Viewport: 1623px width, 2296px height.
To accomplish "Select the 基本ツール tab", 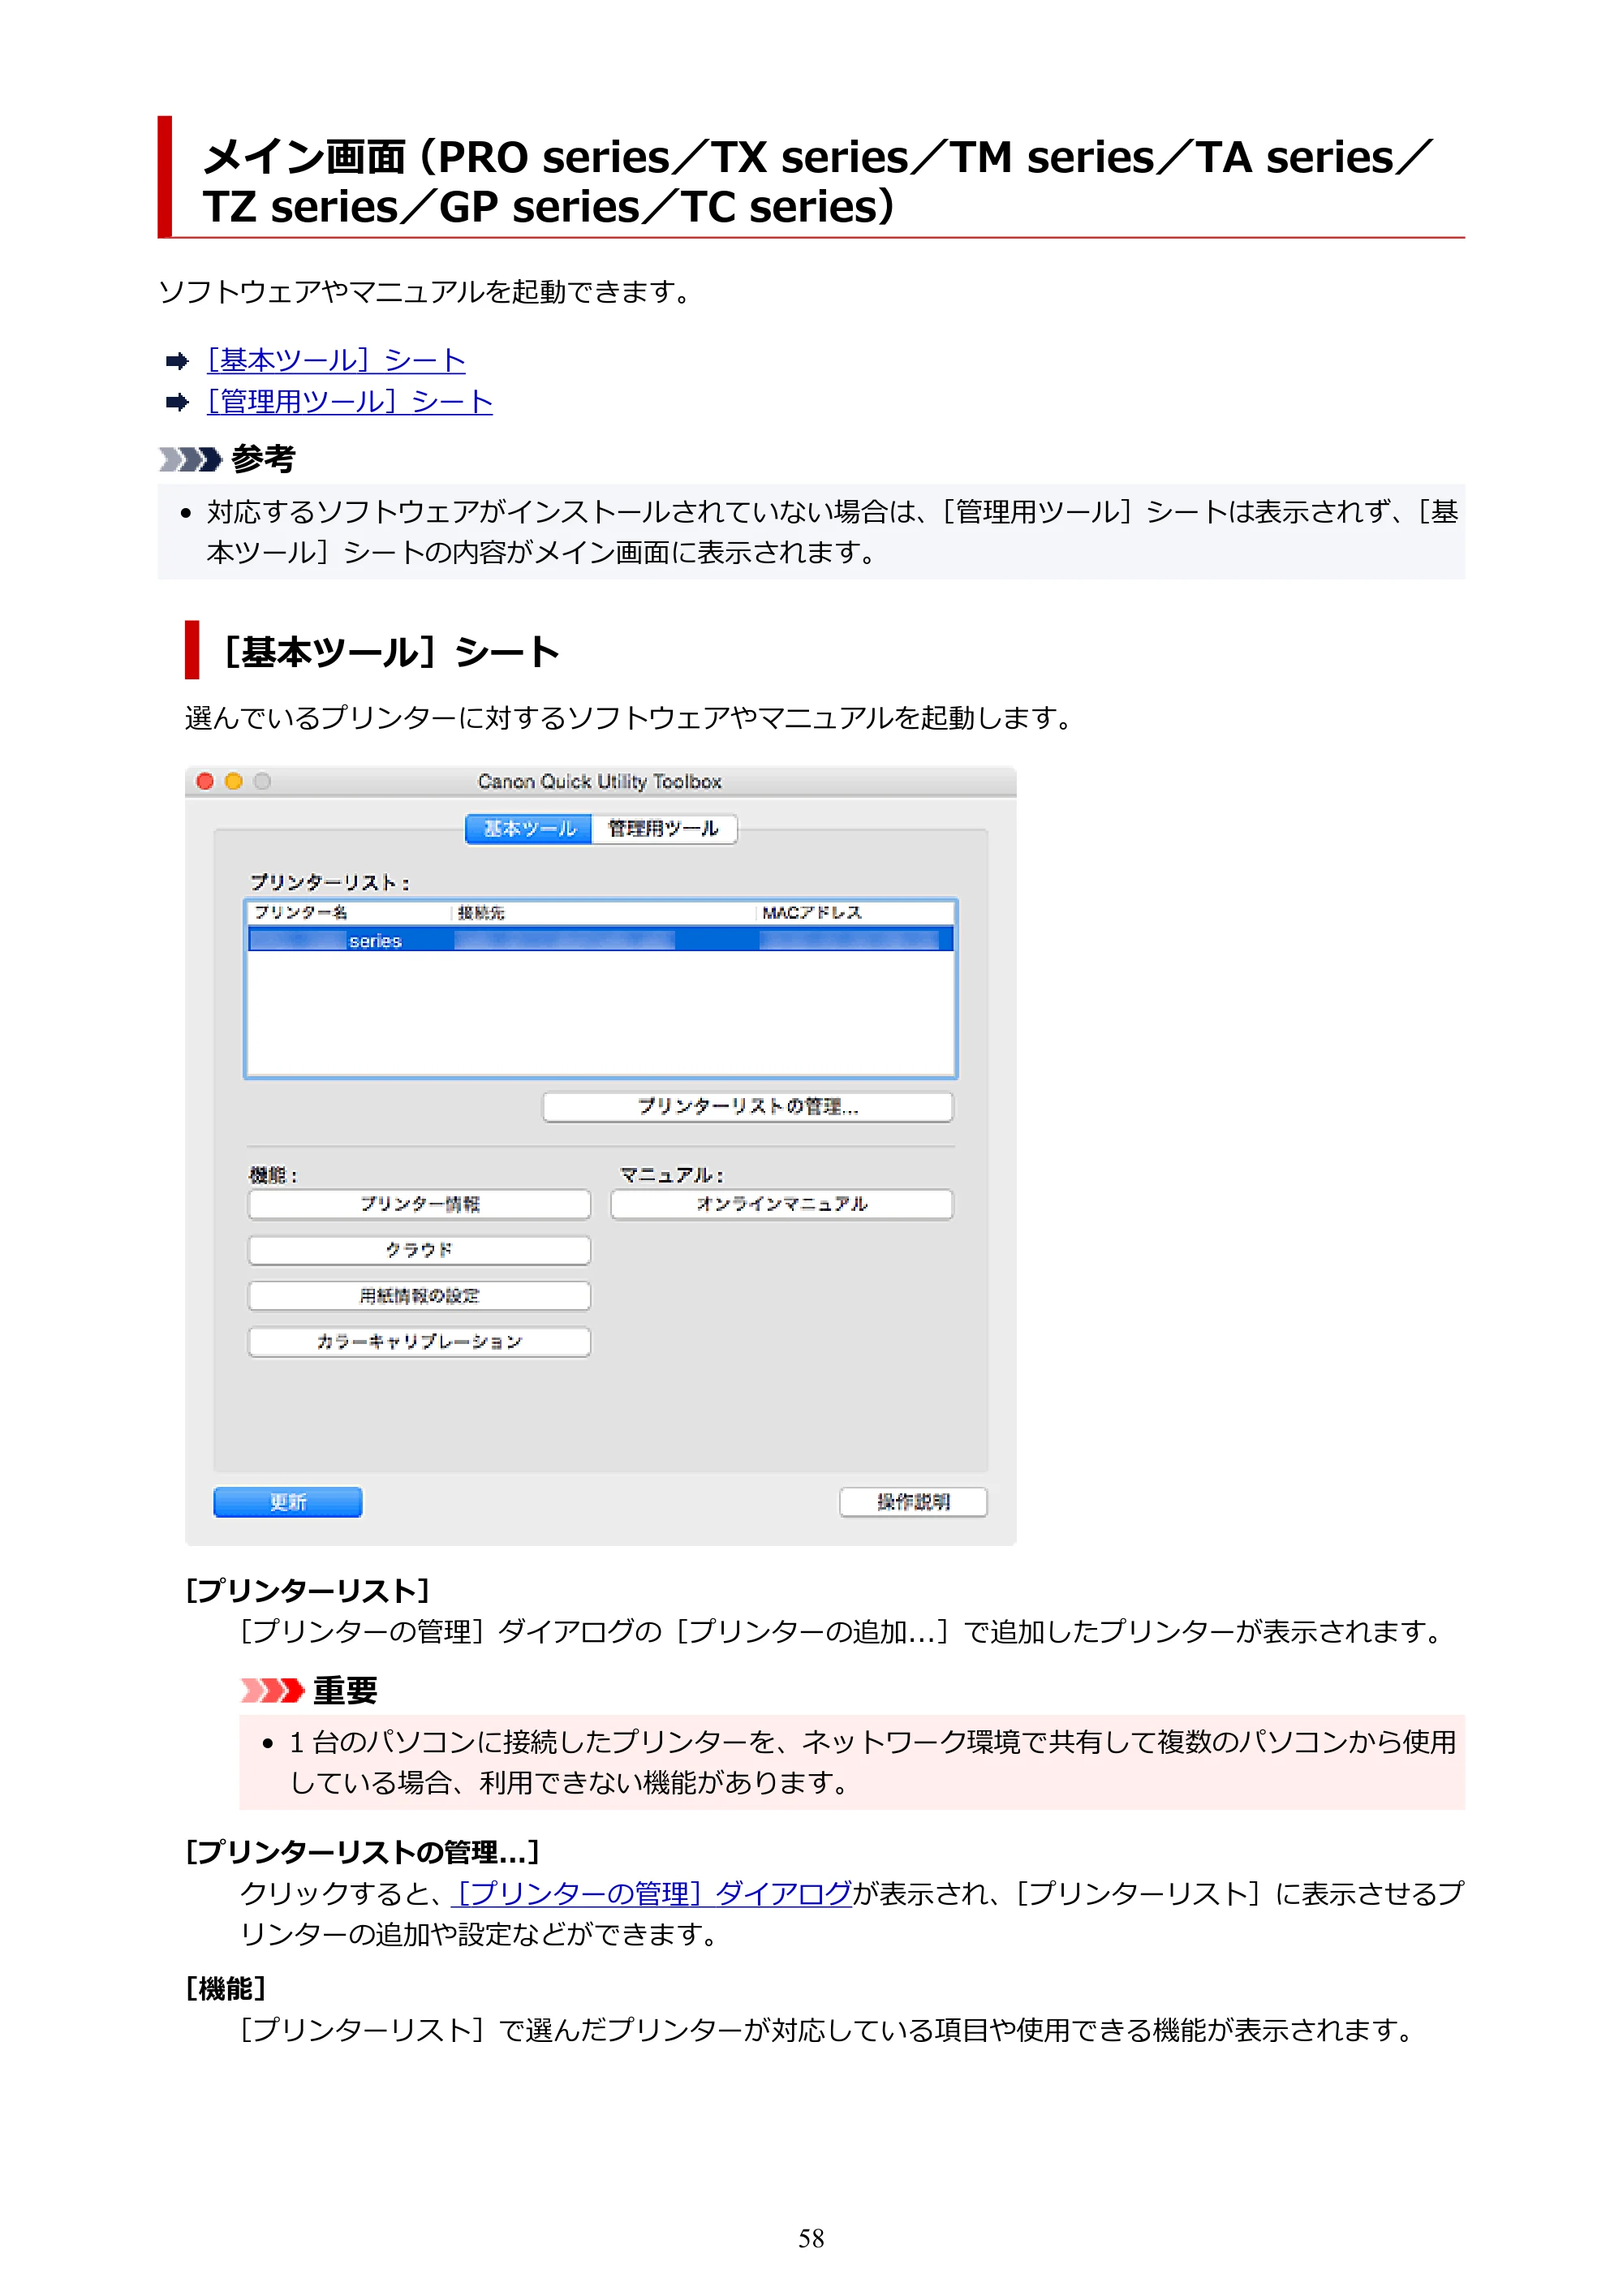I will (529, 829).
